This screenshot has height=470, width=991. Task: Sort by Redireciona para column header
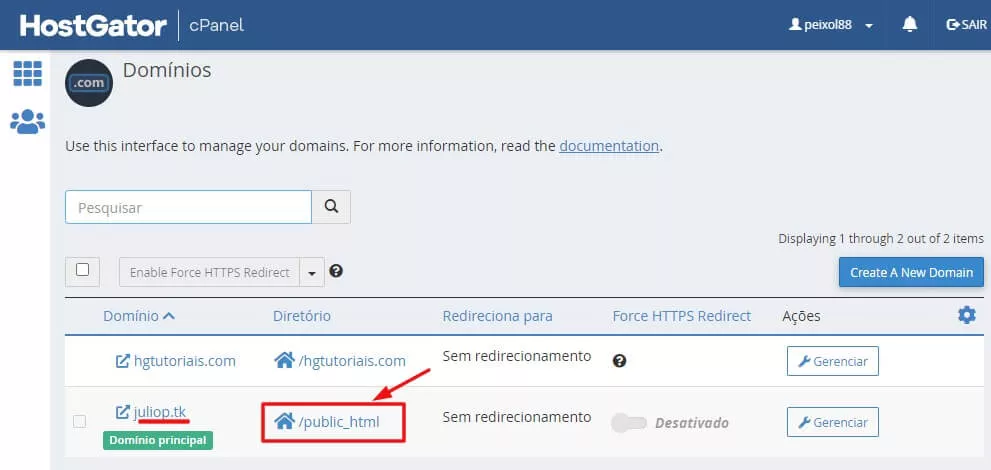tap(497, 316)
